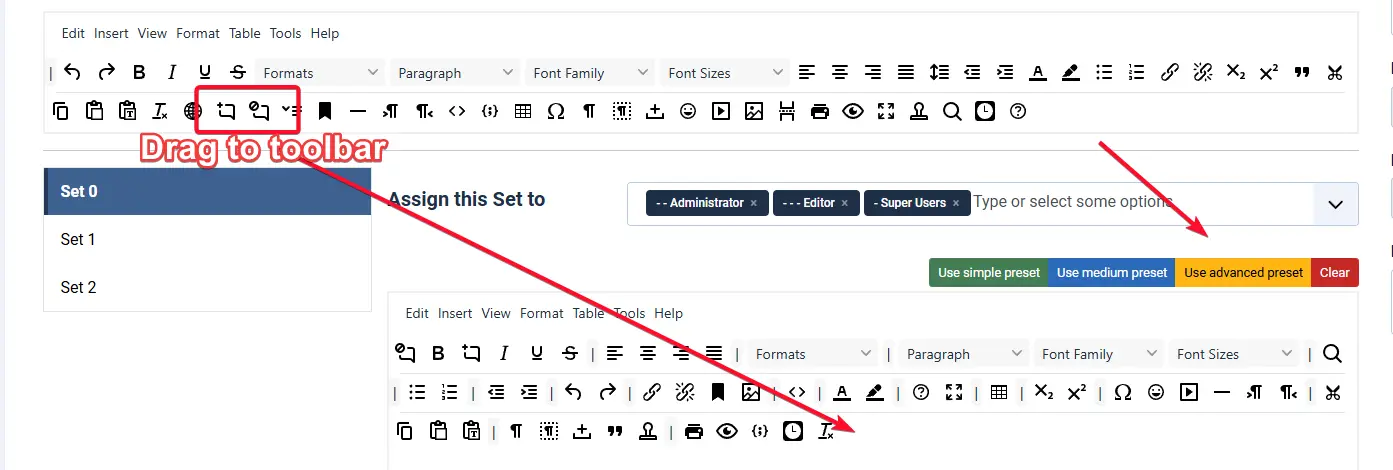Click the bookmark anchor icon in lower toolbar
The height and width of the screenshot is (470, 1393).
pyautogui.click(x=718, y=392)
